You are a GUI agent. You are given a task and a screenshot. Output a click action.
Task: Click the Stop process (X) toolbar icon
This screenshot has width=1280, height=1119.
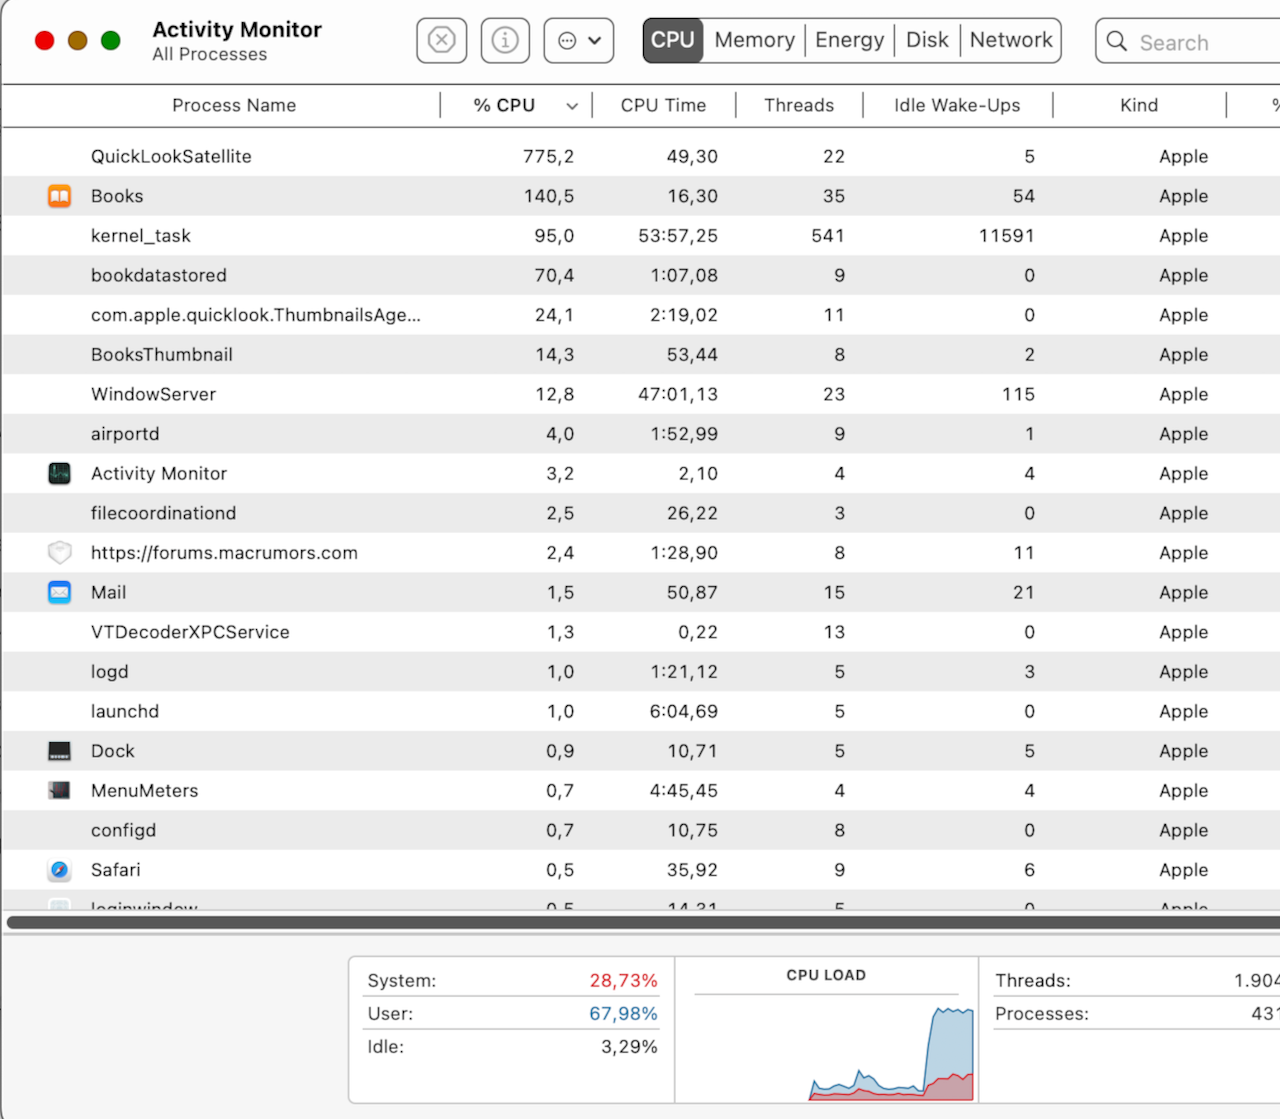click(441, 40)
